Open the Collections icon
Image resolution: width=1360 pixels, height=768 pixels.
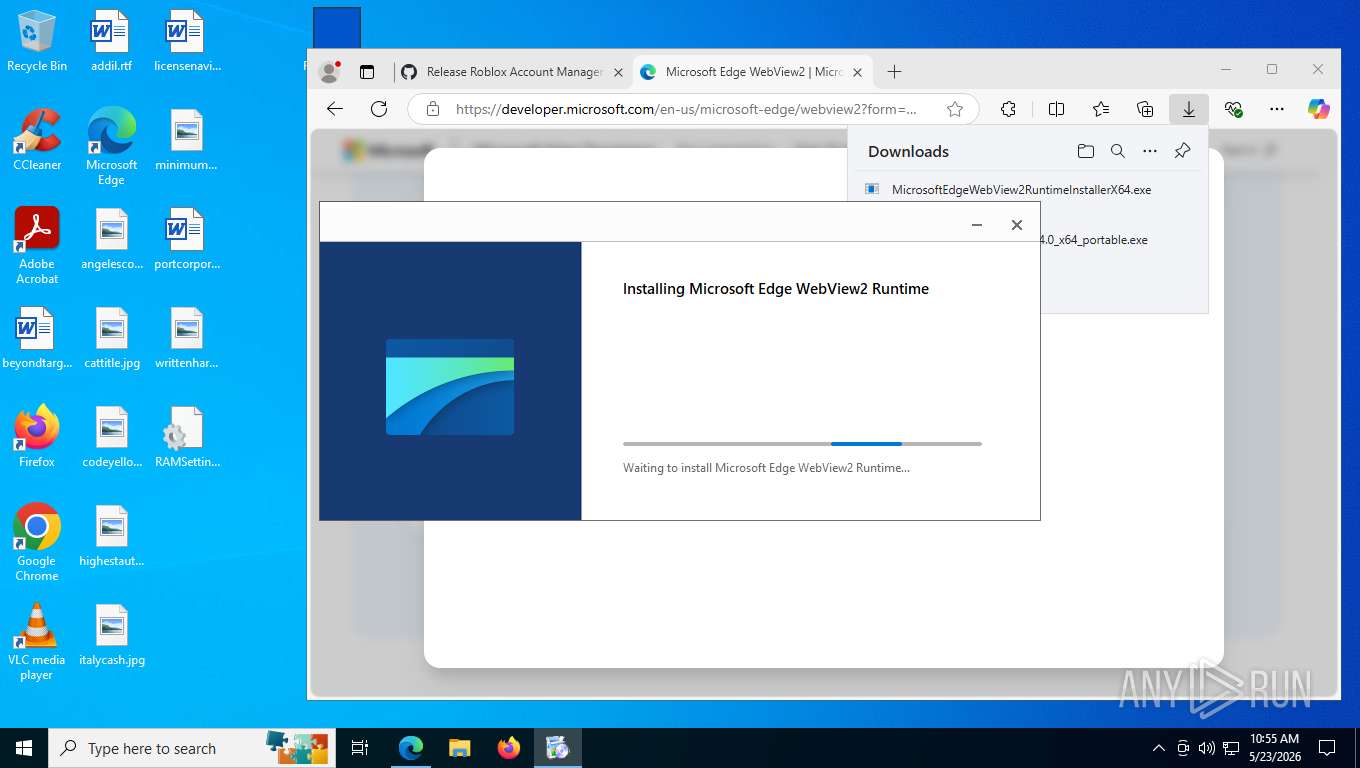tap(1145, 109)
